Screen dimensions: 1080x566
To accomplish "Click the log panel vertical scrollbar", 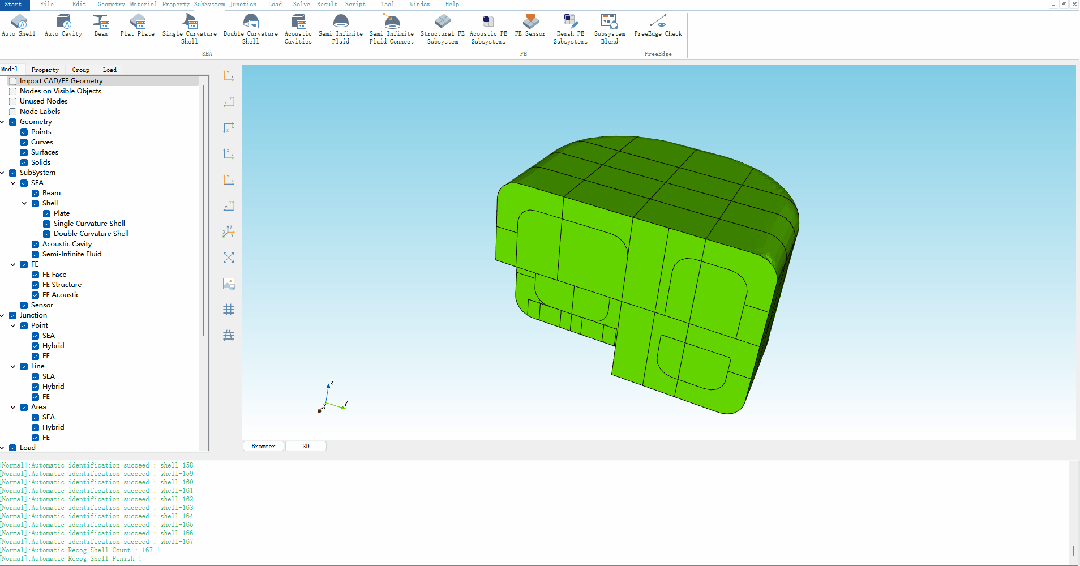I will click(1073, 552).
